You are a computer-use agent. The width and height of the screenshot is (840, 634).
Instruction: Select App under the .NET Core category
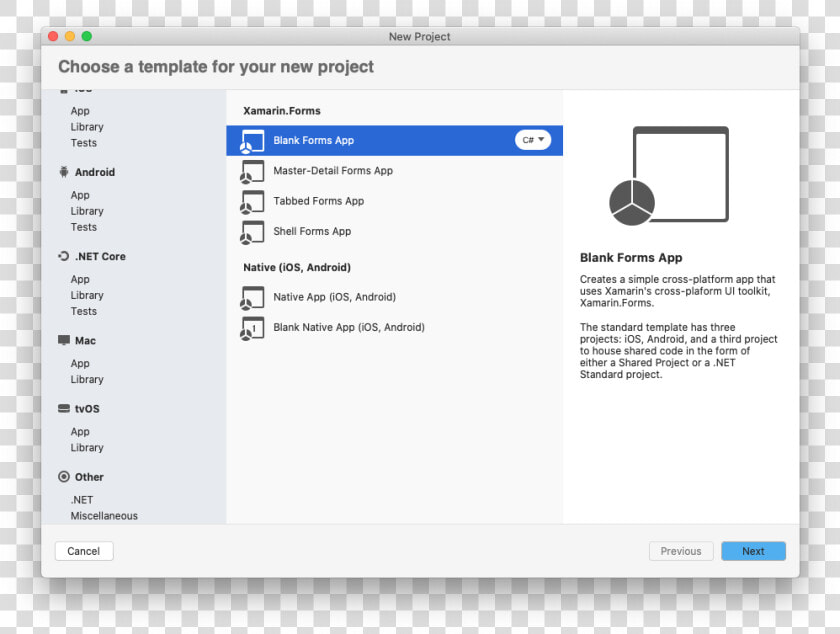(x=80, y=279)
